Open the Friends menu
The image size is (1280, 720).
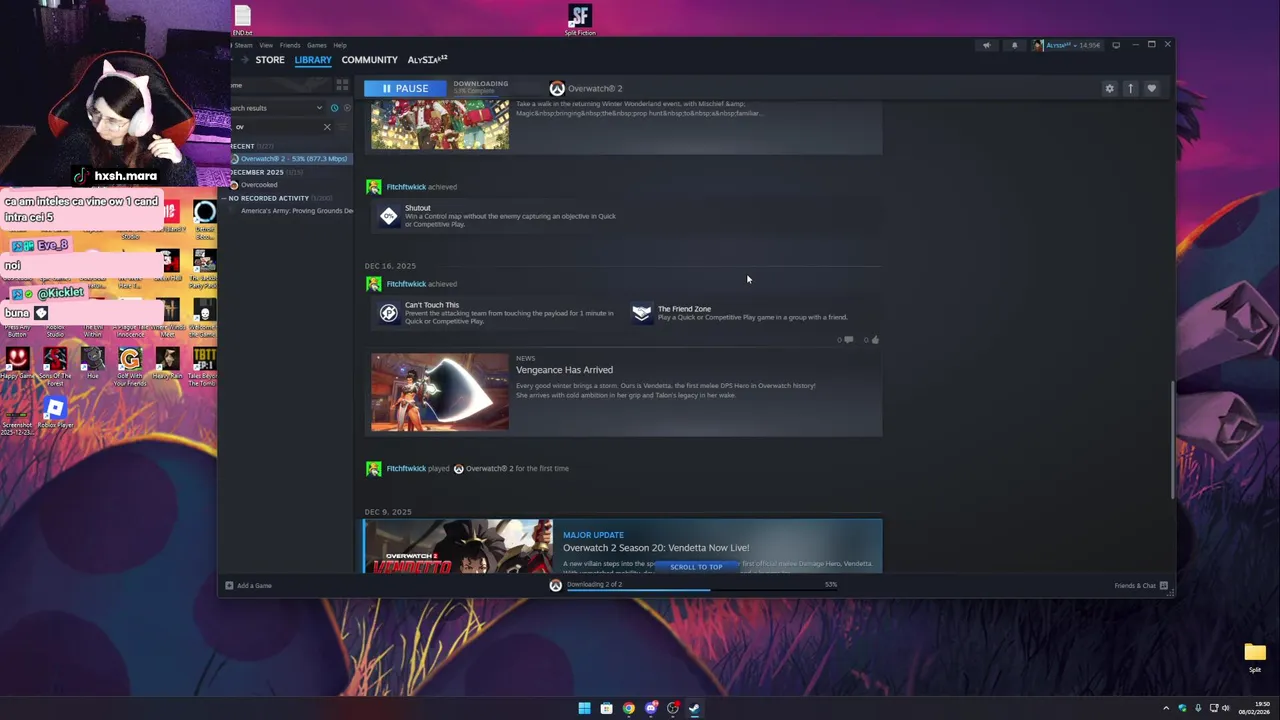tap(290, 45)
